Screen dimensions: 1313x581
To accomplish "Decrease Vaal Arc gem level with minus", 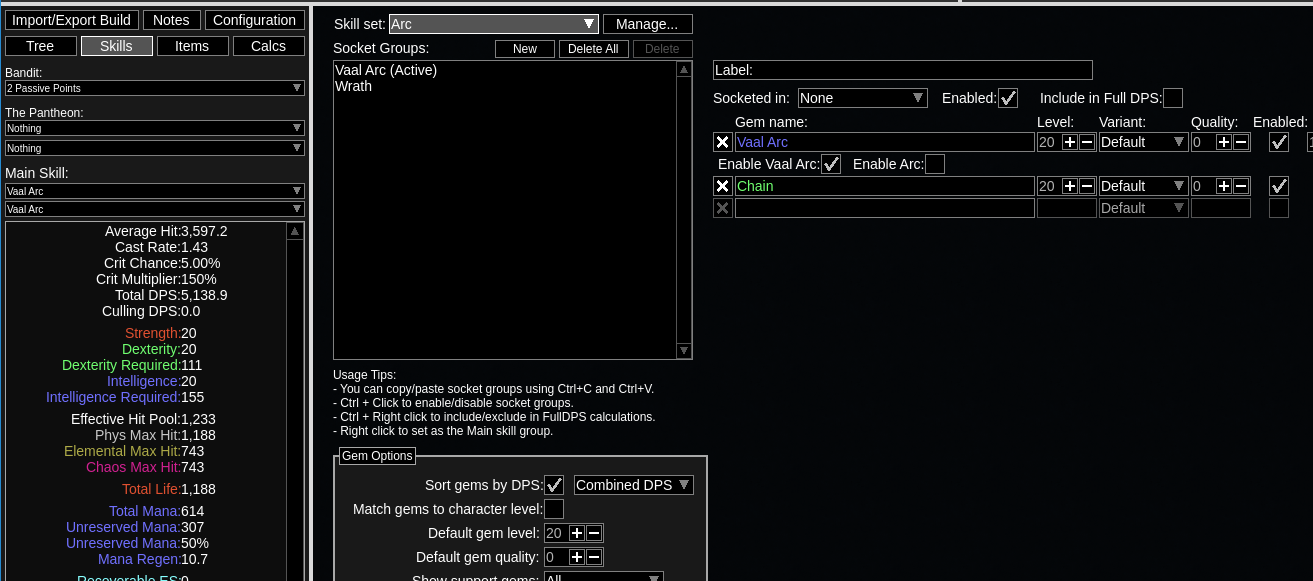I will click(1087, 142).
